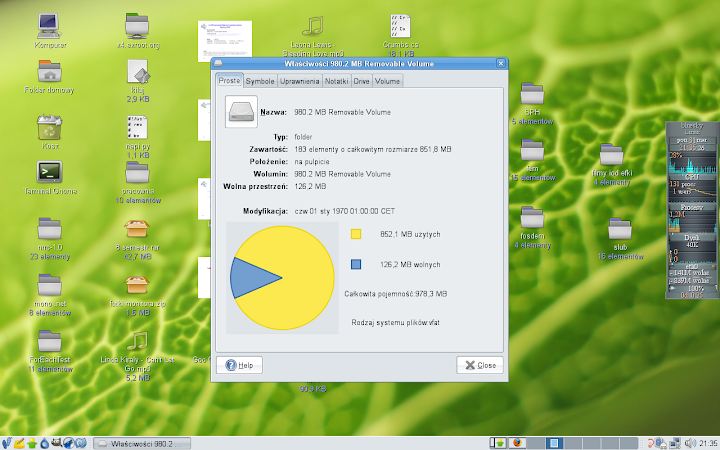
Task: Select the kiluj file icon
Action: click(138, 72)
